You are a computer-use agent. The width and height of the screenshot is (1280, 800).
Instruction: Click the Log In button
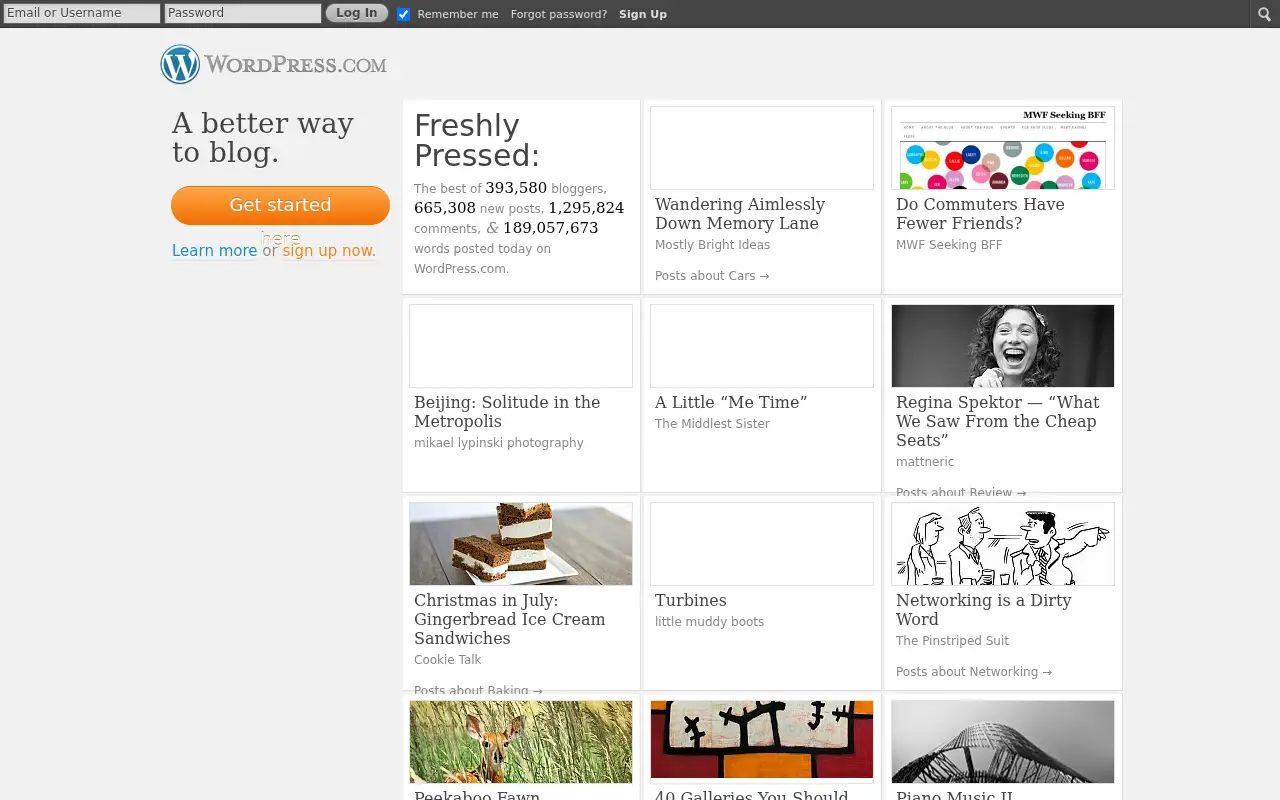tap(356, 13)
